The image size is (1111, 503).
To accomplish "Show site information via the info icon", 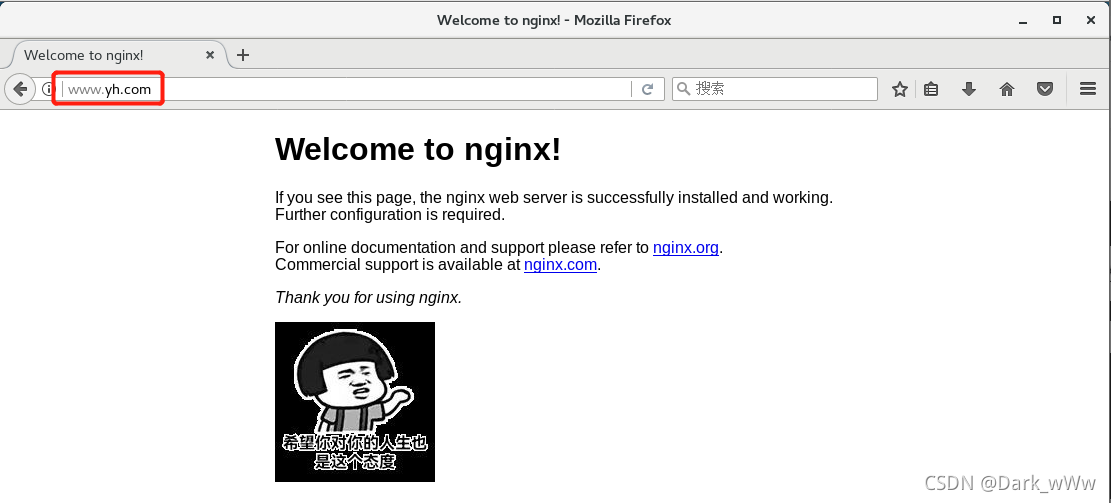I will (47, 89).
